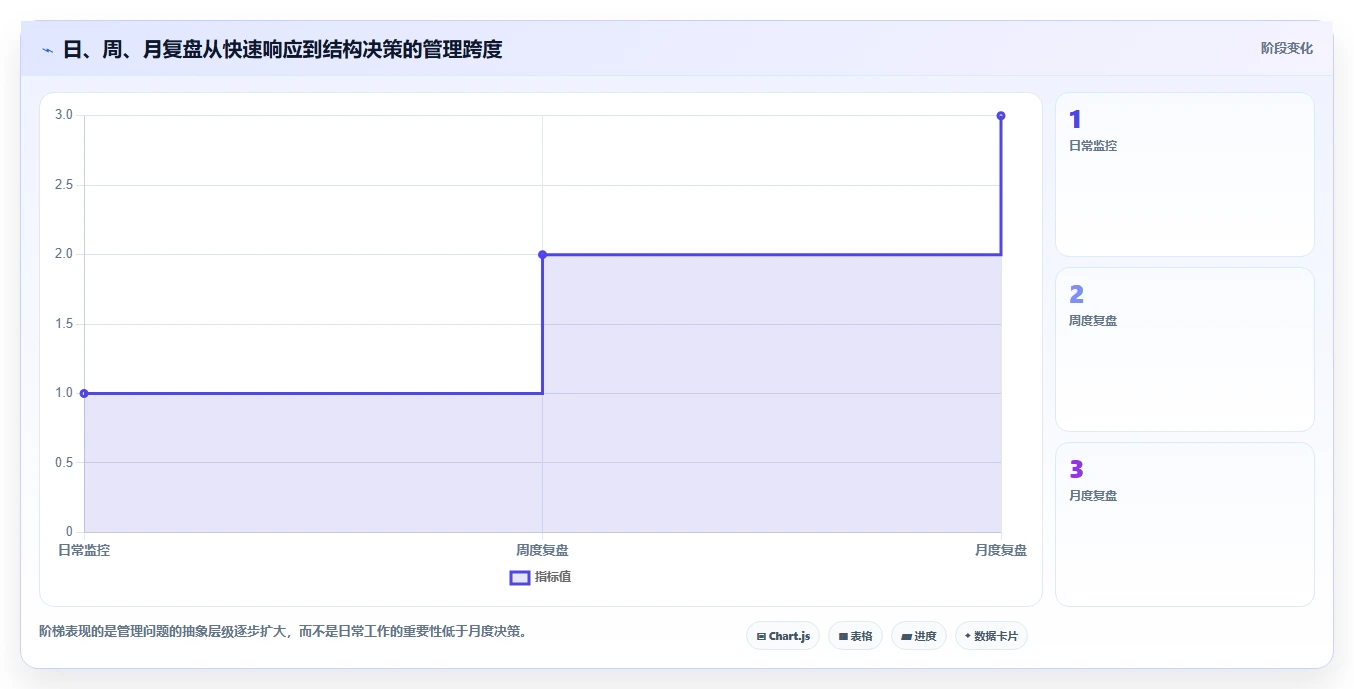Screen dimensions: 1354x689
Task: Click the data point at value 3.0
Action: point(1001,115)
